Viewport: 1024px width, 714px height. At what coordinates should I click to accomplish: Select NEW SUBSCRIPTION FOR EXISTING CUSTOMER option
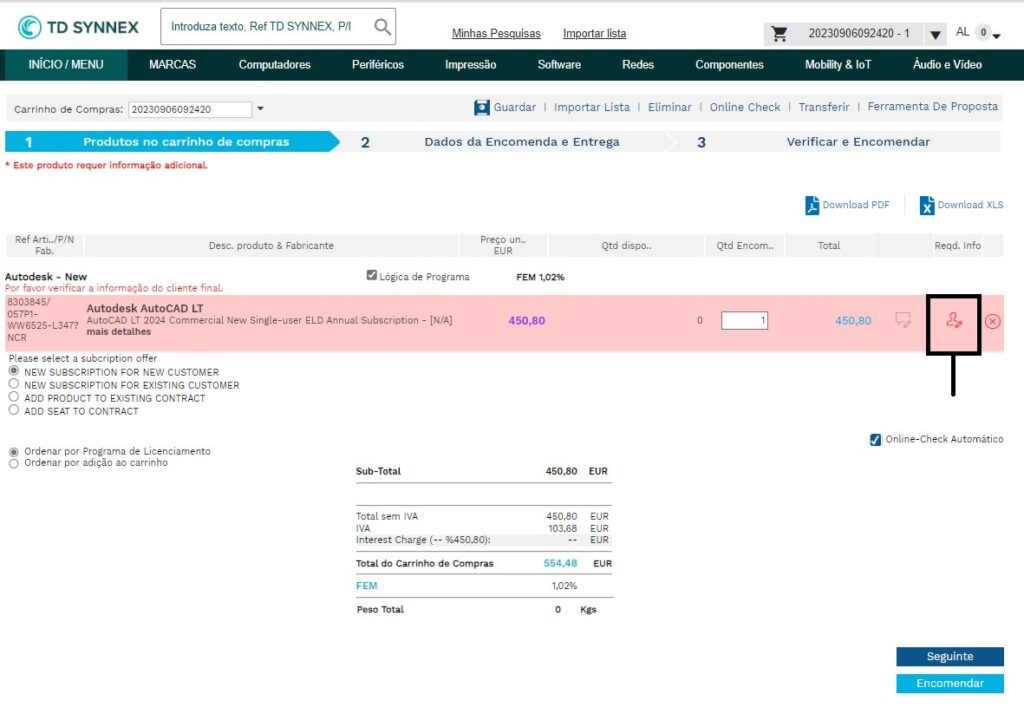pos(14,384)
